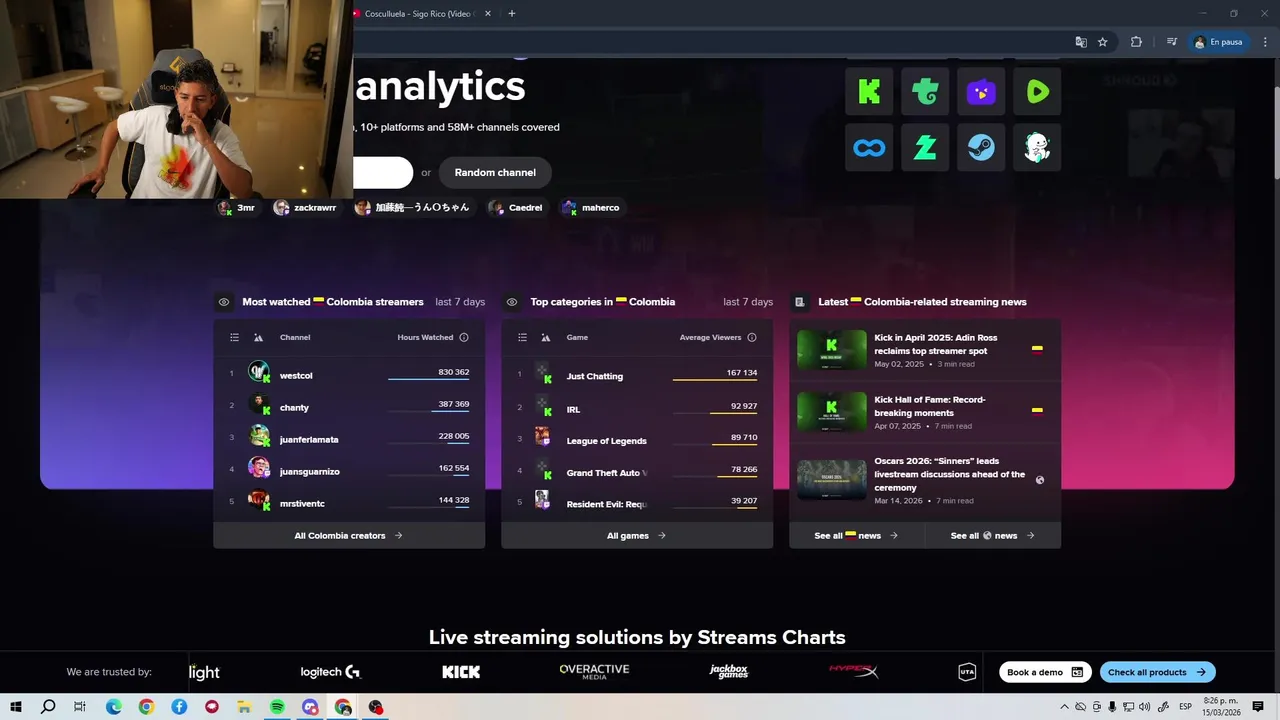The height and width of the screenshot is (720, 1280).
Task: Open All Colombia creators link
Action: click(x=349, y=536)
